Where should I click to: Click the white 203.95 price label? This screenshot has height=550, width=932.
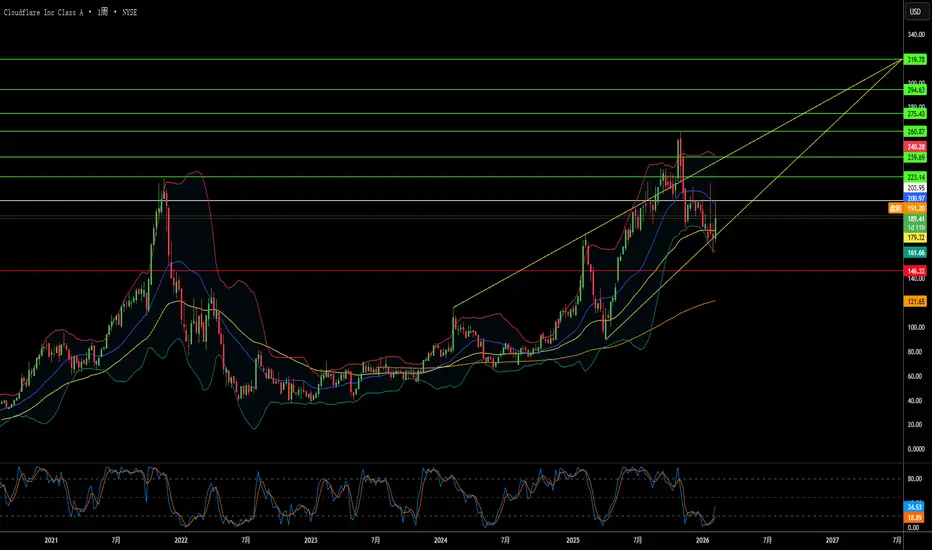(915, 188)
